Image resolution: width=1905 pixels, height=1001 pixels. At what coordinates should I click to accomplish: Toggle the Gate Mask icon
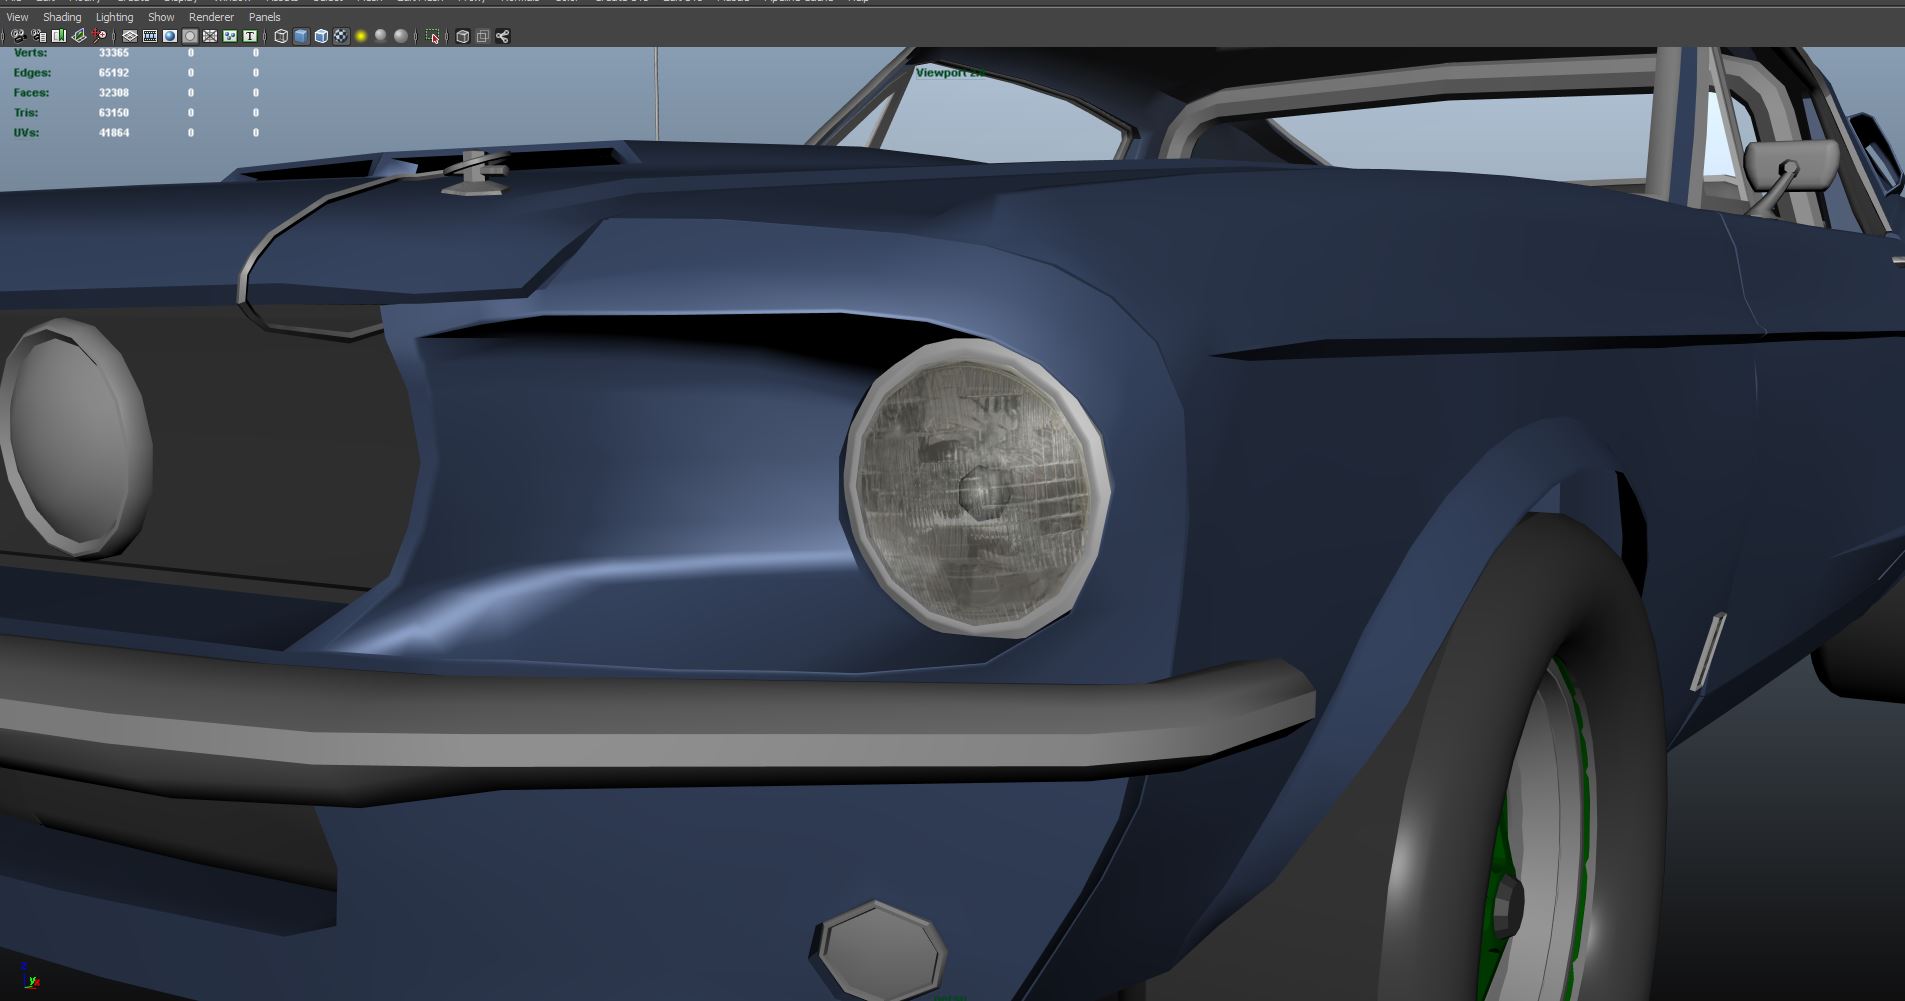[x=190, y=36]
